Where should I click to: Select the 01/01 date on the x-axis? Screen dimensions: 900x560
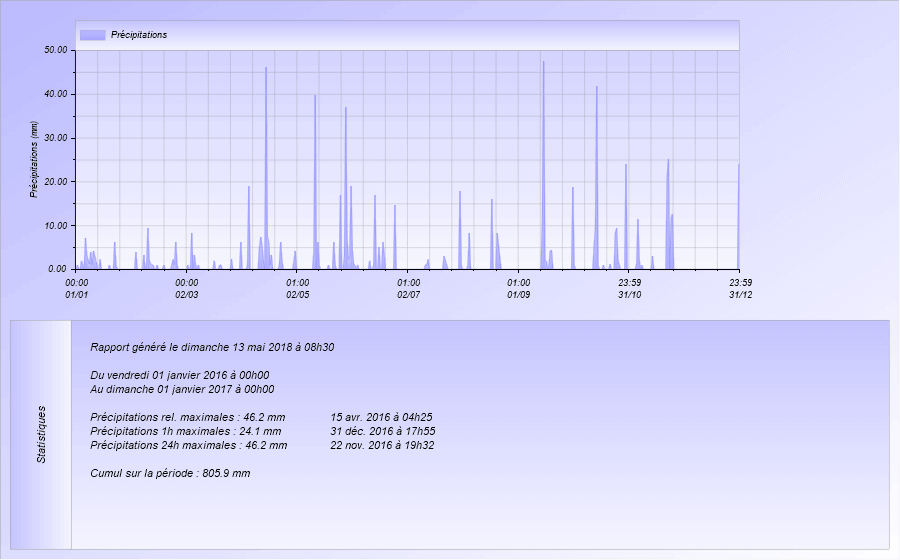coord(77,295)
